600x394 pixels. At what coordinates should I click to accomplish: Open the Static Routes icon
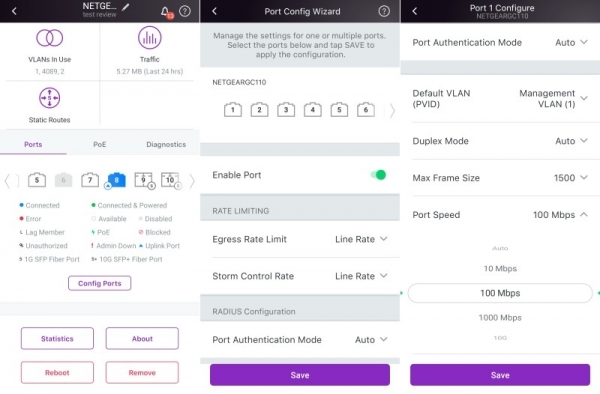click(49, 98)
